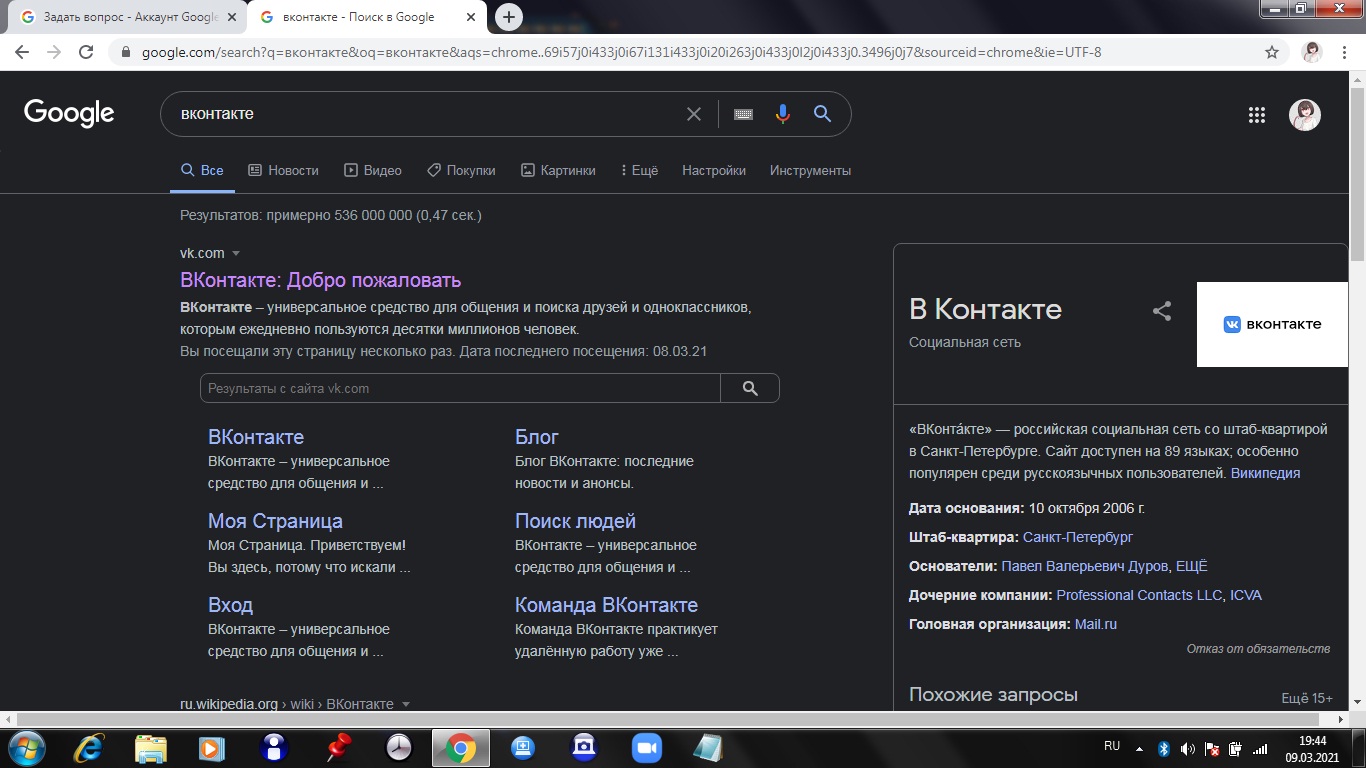Open the Поиск людей sitelink
Screen dimensions: 1366x768
pos(575,521)
